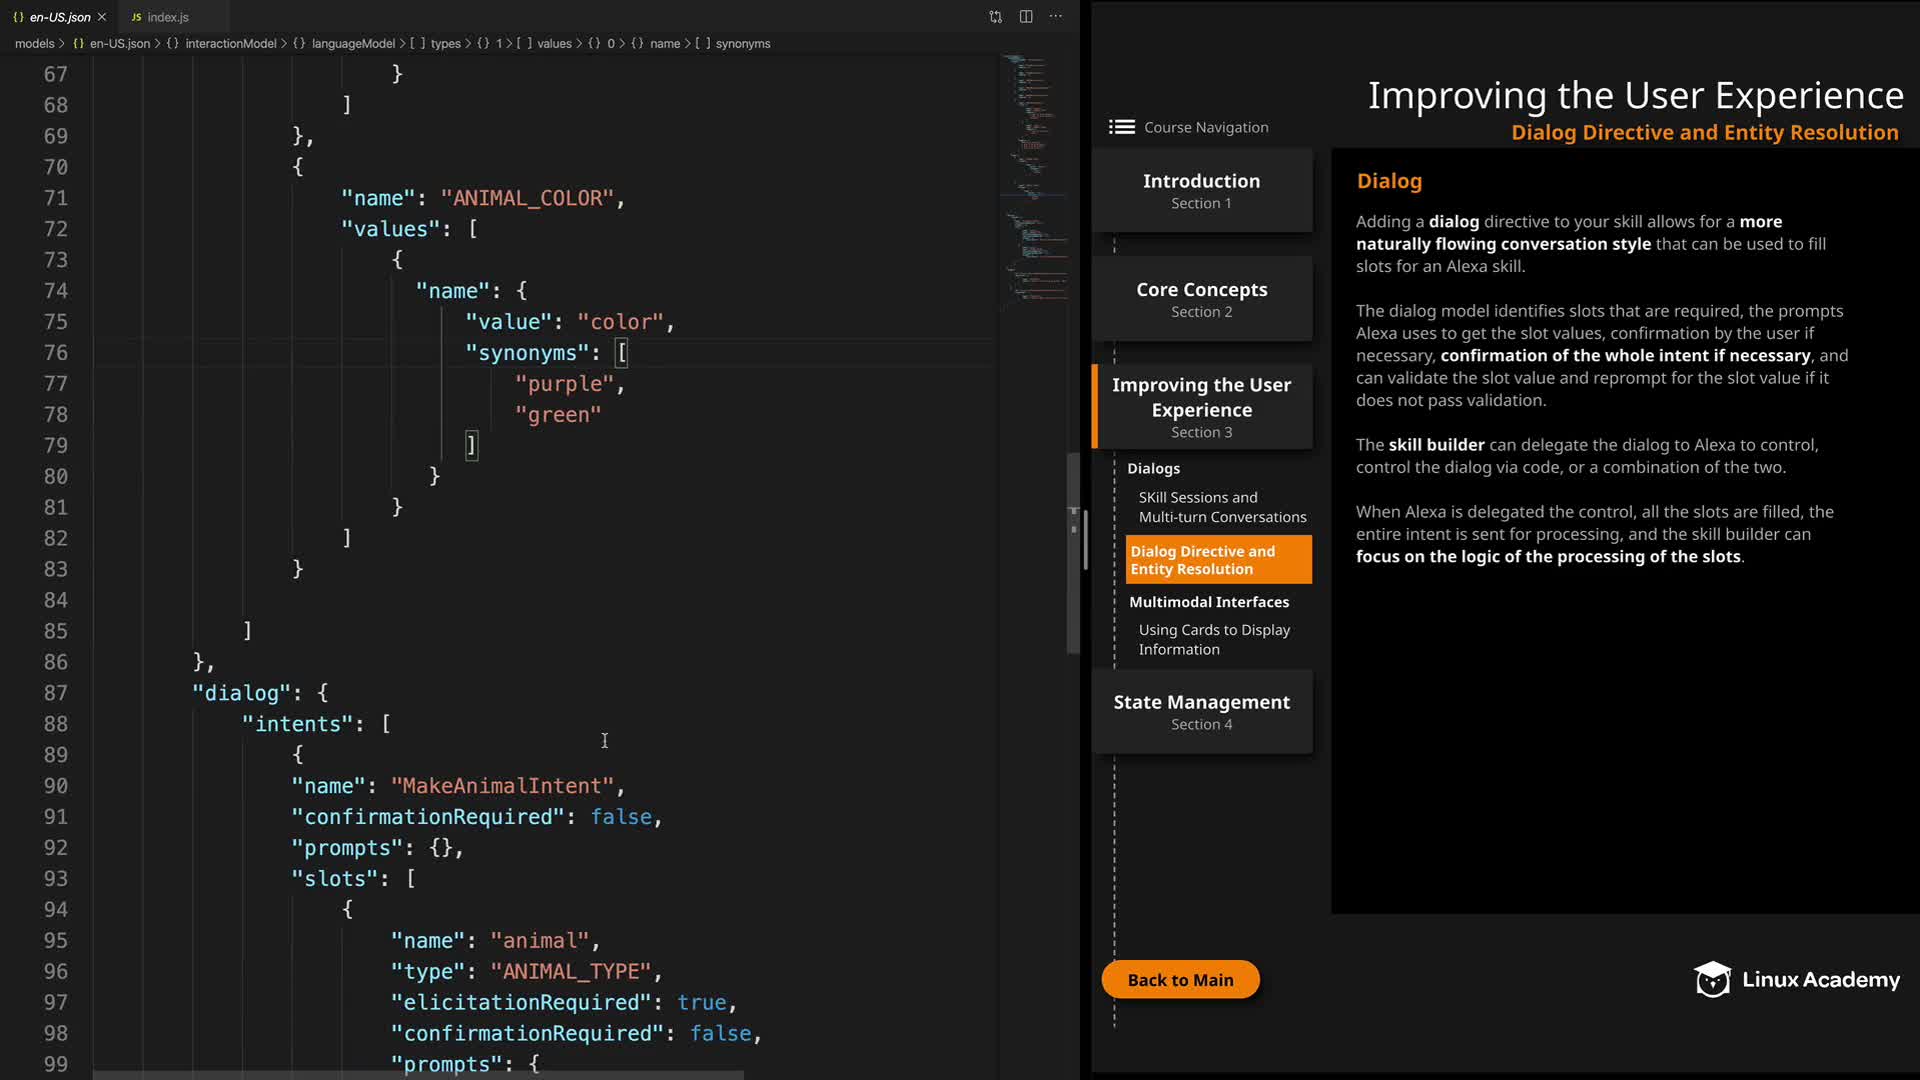1920x1080 pixels.
Task: Click the Linux Academy logo icon
Action: click(x=1712, y=980)
